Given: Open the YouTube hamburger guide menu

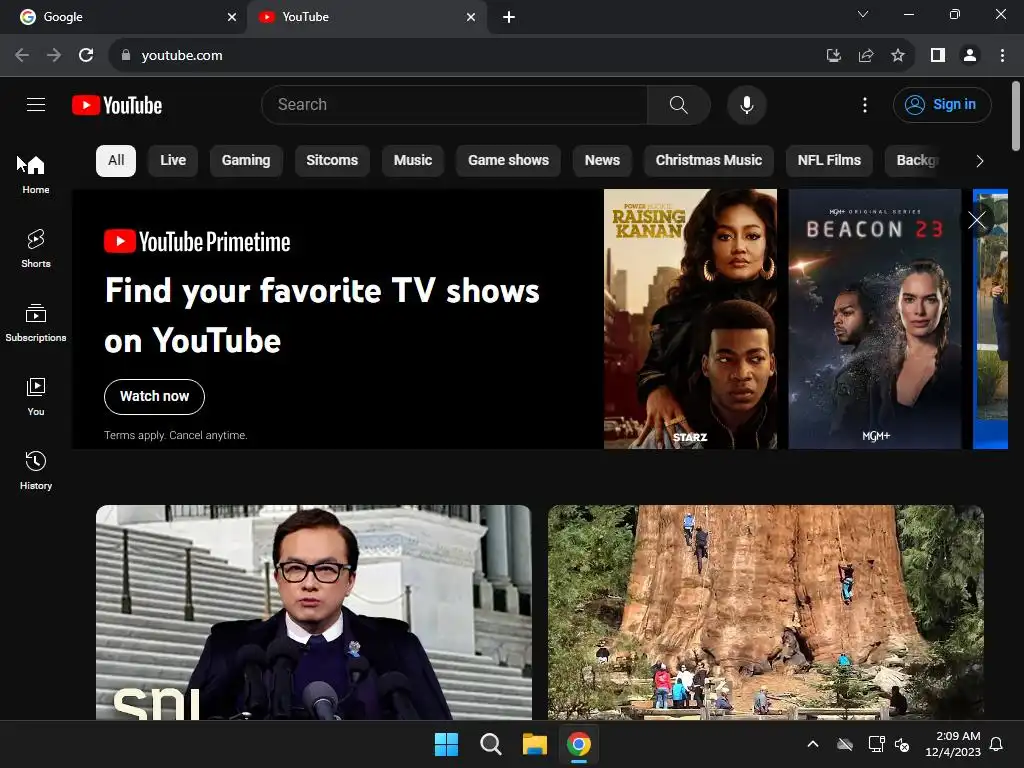Looking at the screenshot, I should tap(36, 104).
